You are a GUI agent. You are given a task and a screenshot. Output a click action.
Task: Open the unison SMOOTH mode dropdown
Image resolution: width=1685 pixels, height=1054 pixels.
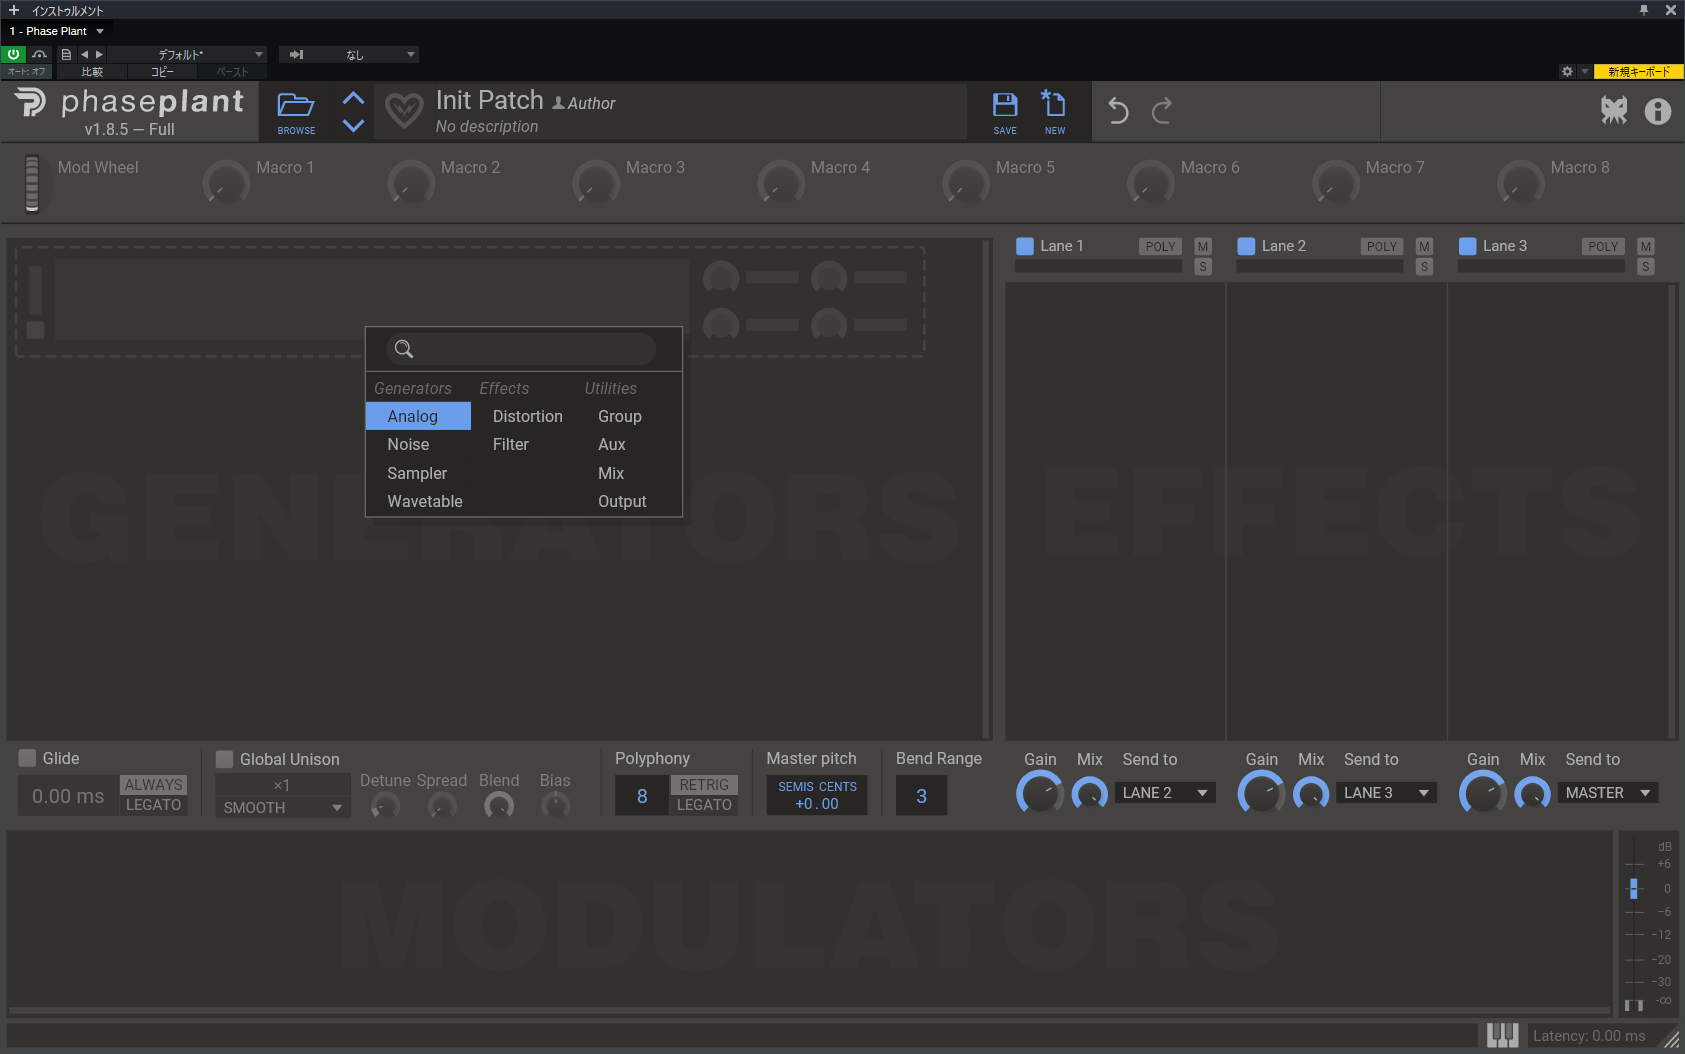tap(283, 807)
